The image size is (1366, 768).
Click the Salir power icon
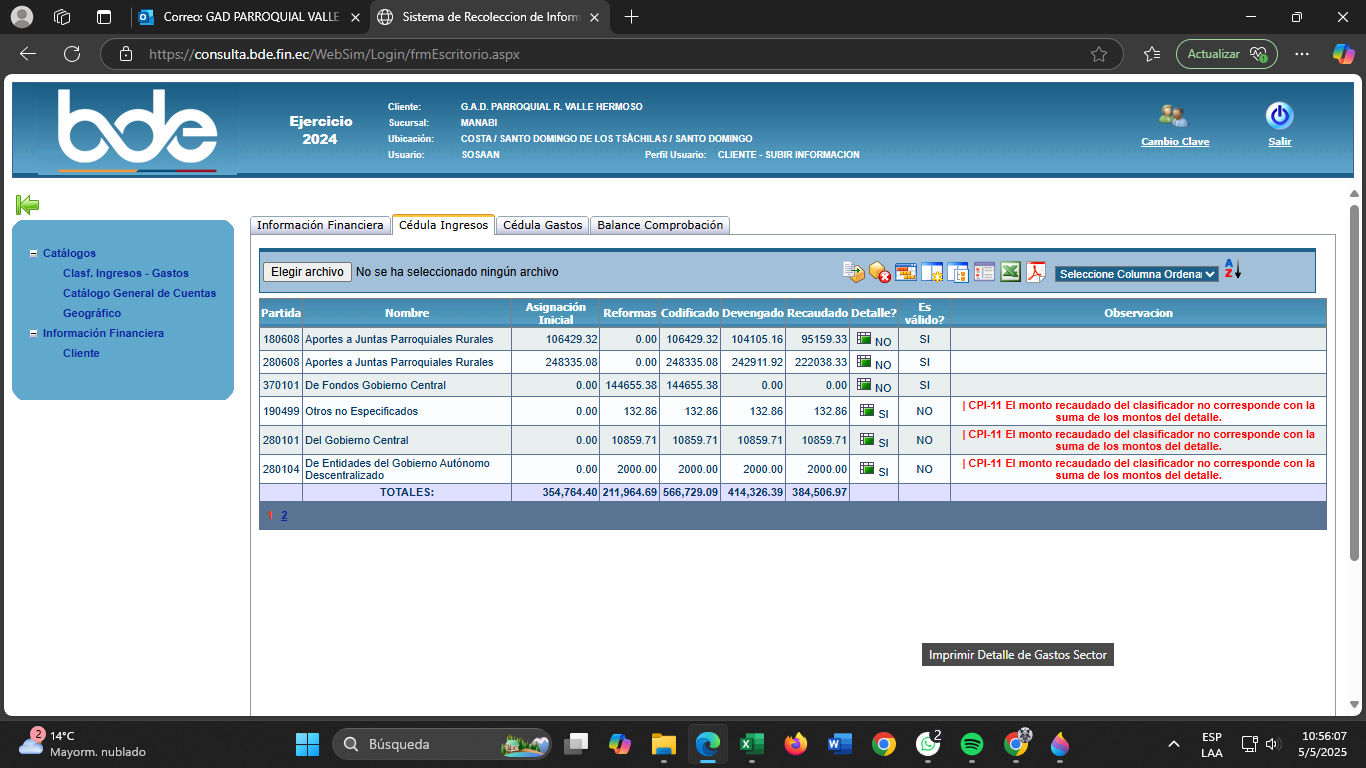point(1279,116)
